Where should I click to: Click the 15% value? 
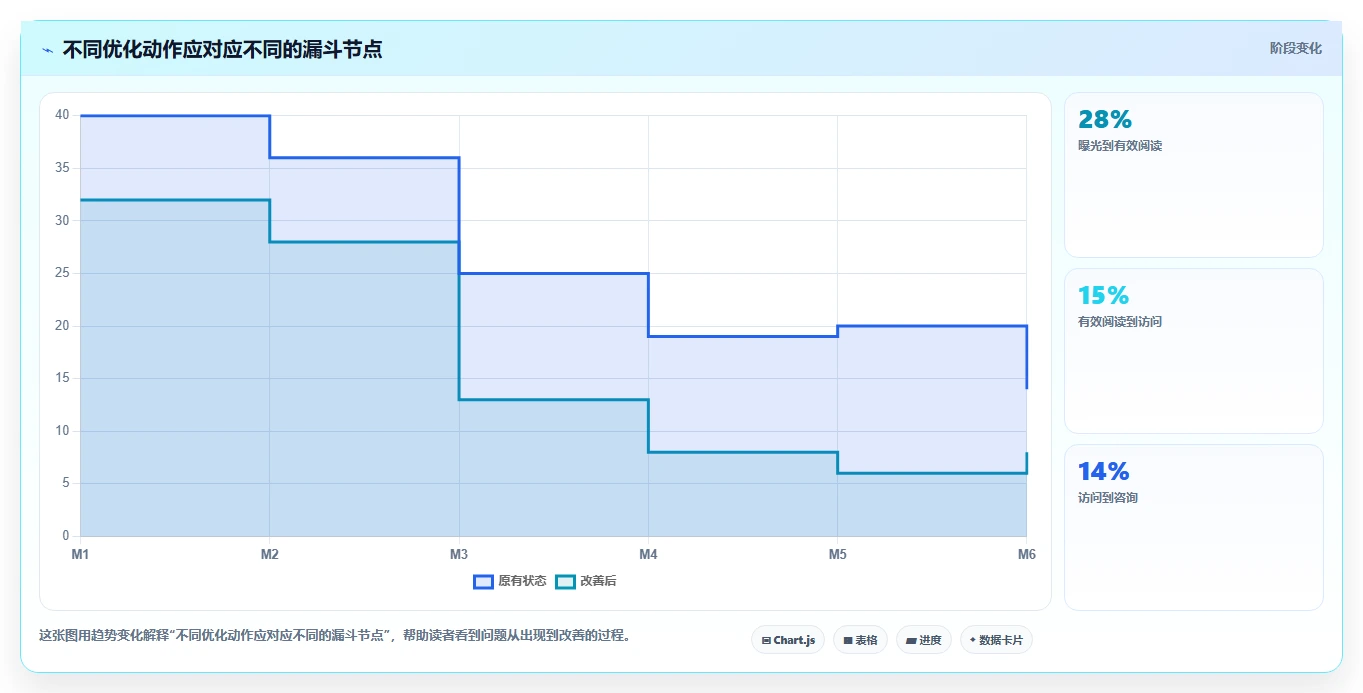click(1104, 296)
